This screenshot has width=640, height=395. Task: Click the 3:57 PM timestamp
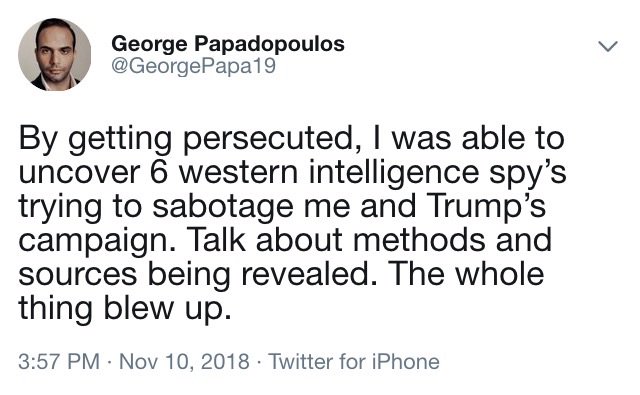pos(59,362)
